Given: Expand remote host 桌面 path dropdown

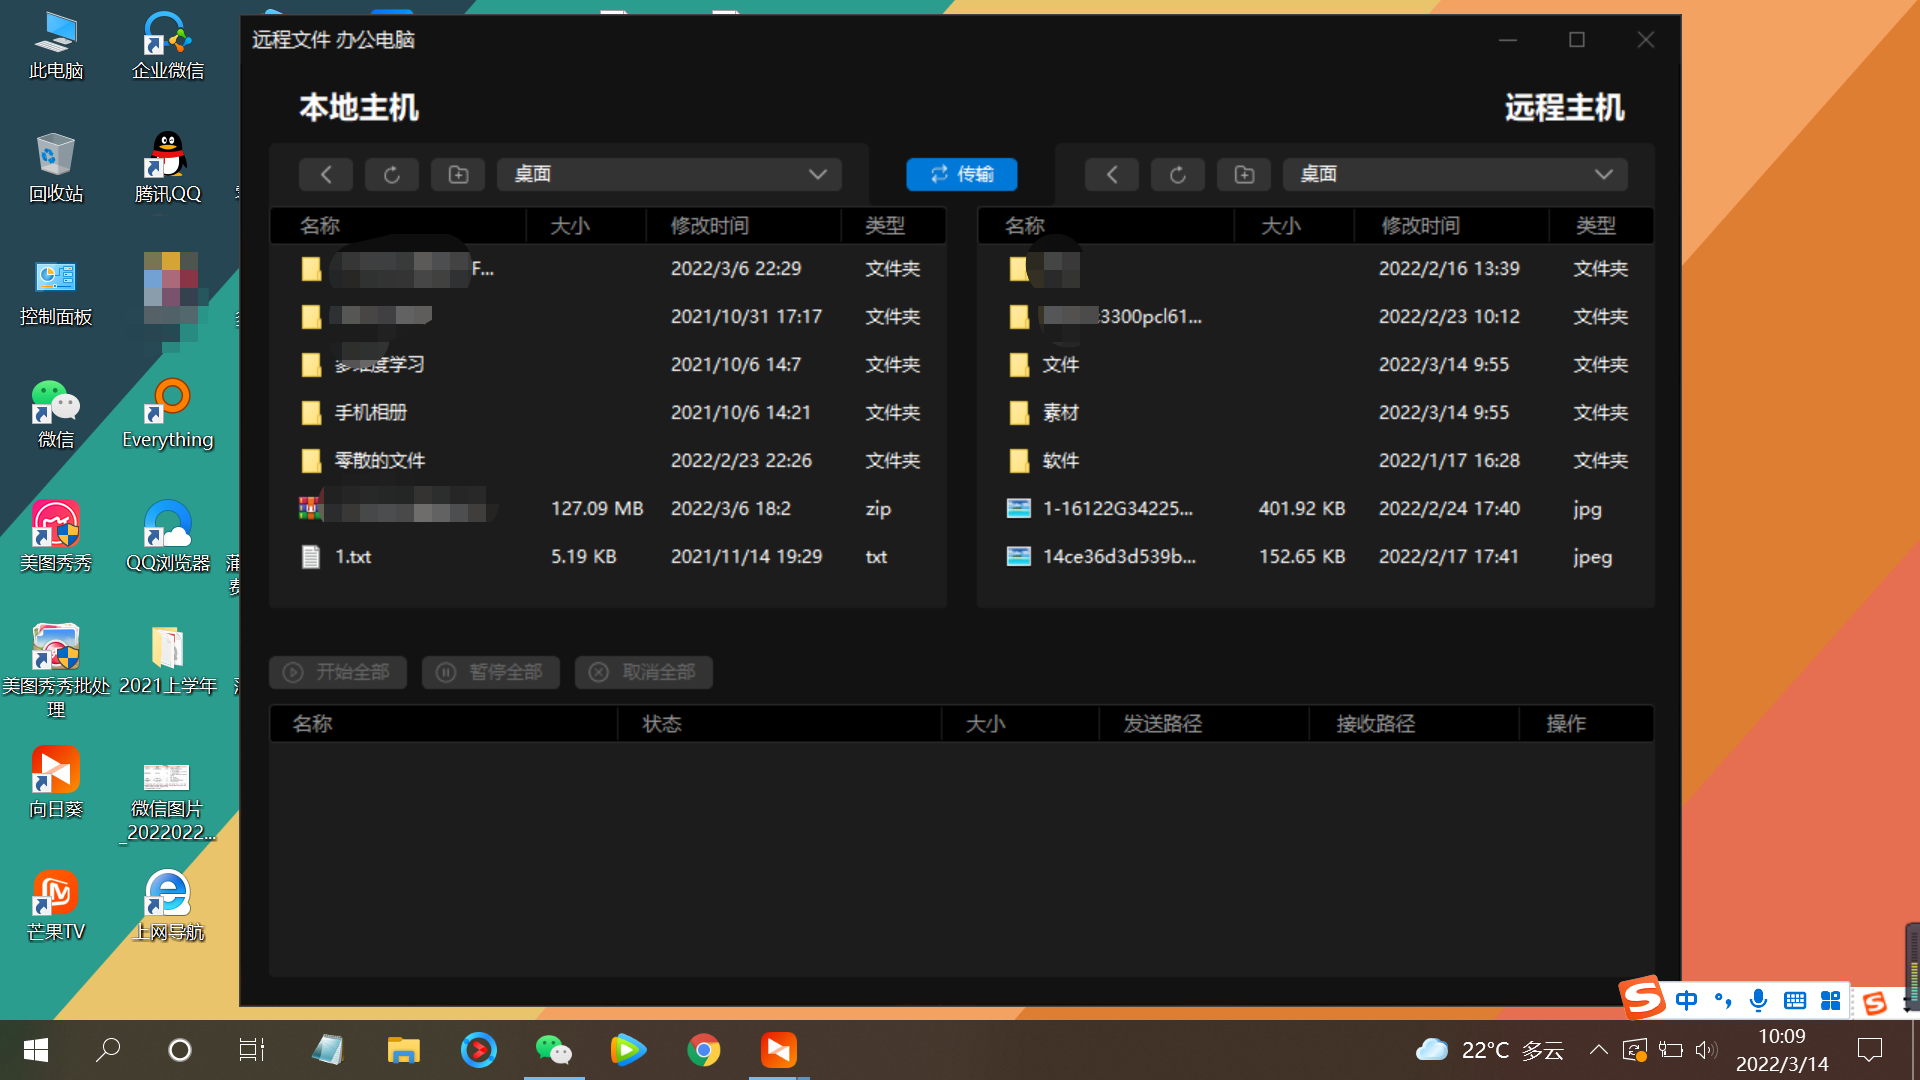Looking at the screenshot, I should [1603, 174].
